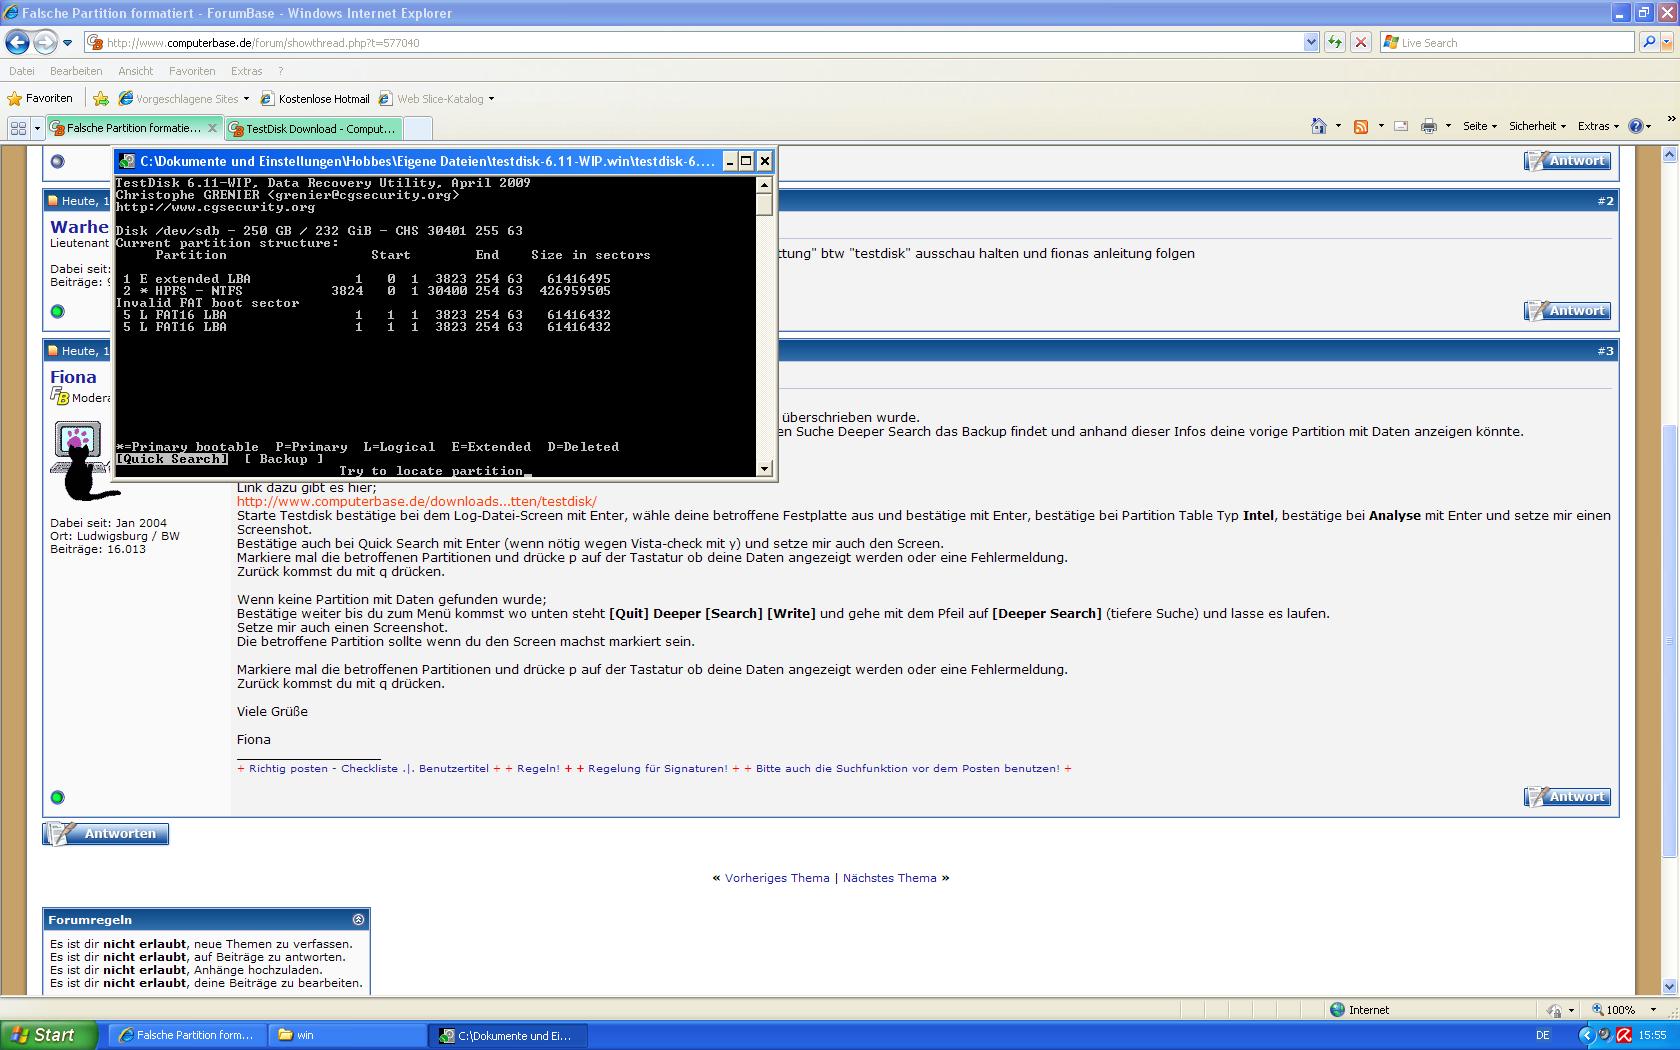The width and height of the screenshot is (1680, 1050).
Task: Open Fiona's user profile name
Action: pyautogui.click(x=74, y=377)
